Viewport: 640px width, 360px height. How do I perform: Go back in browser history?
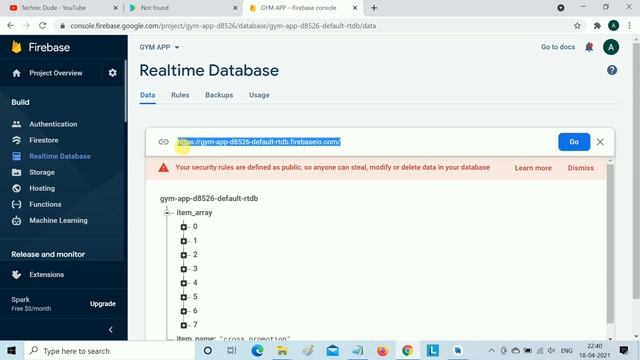click(x=11, y=26)
